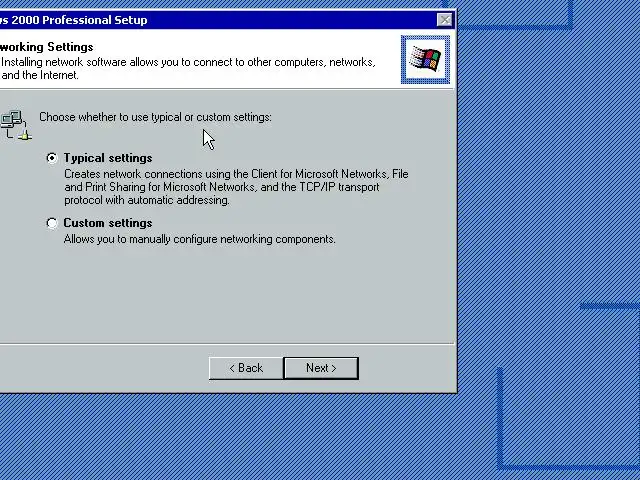
Task: Click the network computers icon
Action: tap(16, 125)
